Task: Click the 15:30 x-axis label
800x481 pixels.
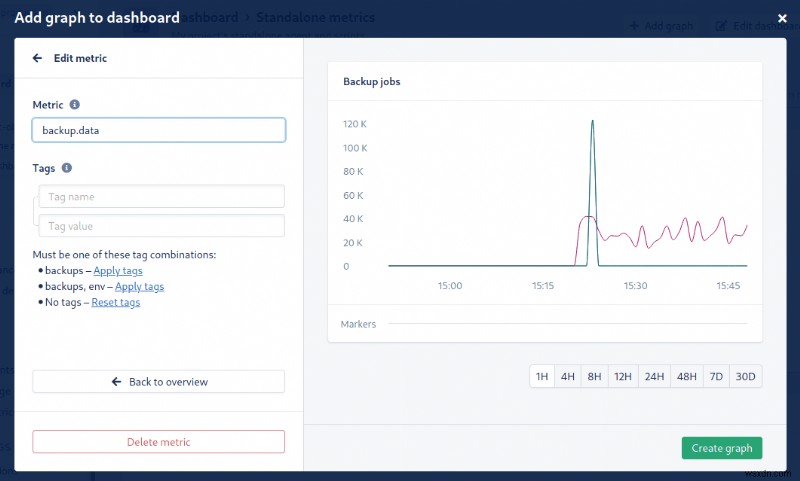Action: tap(635, 286)
